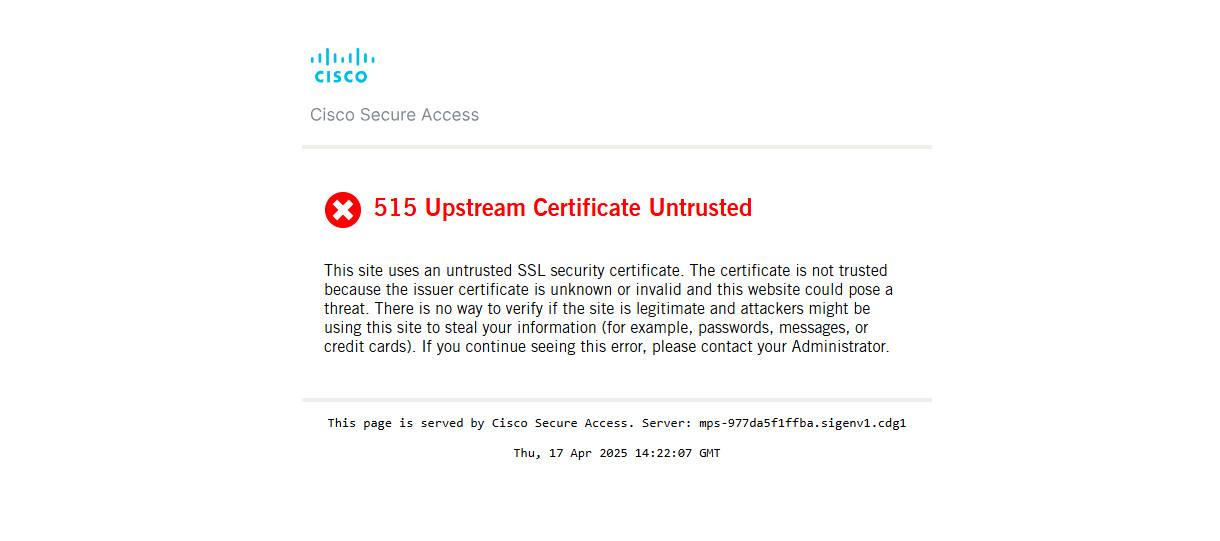Click the word Administrator in the message
Viewport: 1220px width, 541px height.
(x=838, y=347)
